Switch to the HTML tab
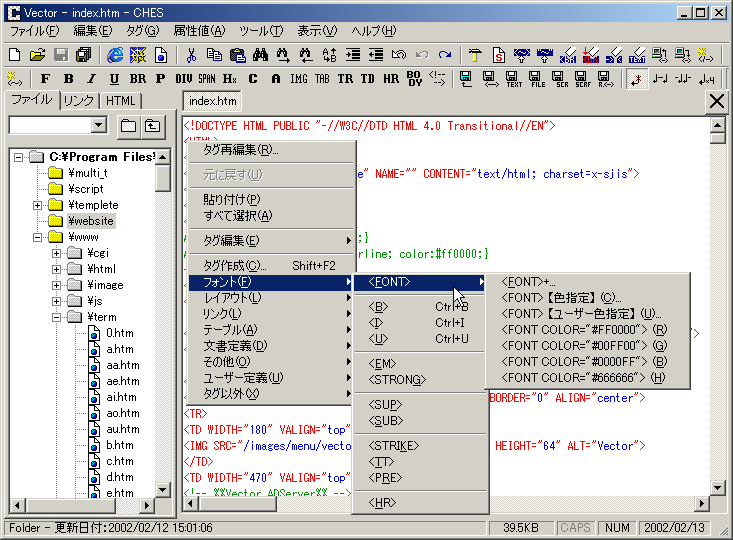This screenshot has width=733, height=540. tap(121, 101)
